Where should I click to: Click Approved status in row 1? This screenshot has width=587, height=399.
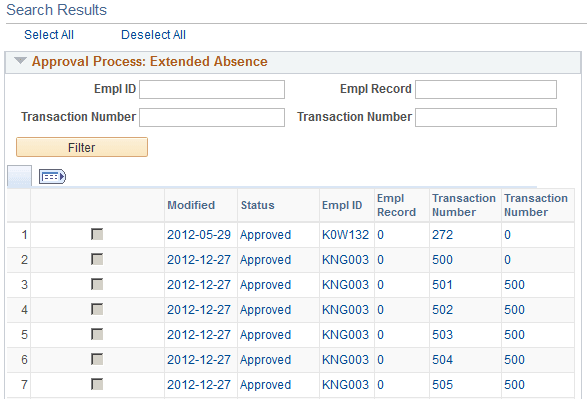[x=265, y=235]
